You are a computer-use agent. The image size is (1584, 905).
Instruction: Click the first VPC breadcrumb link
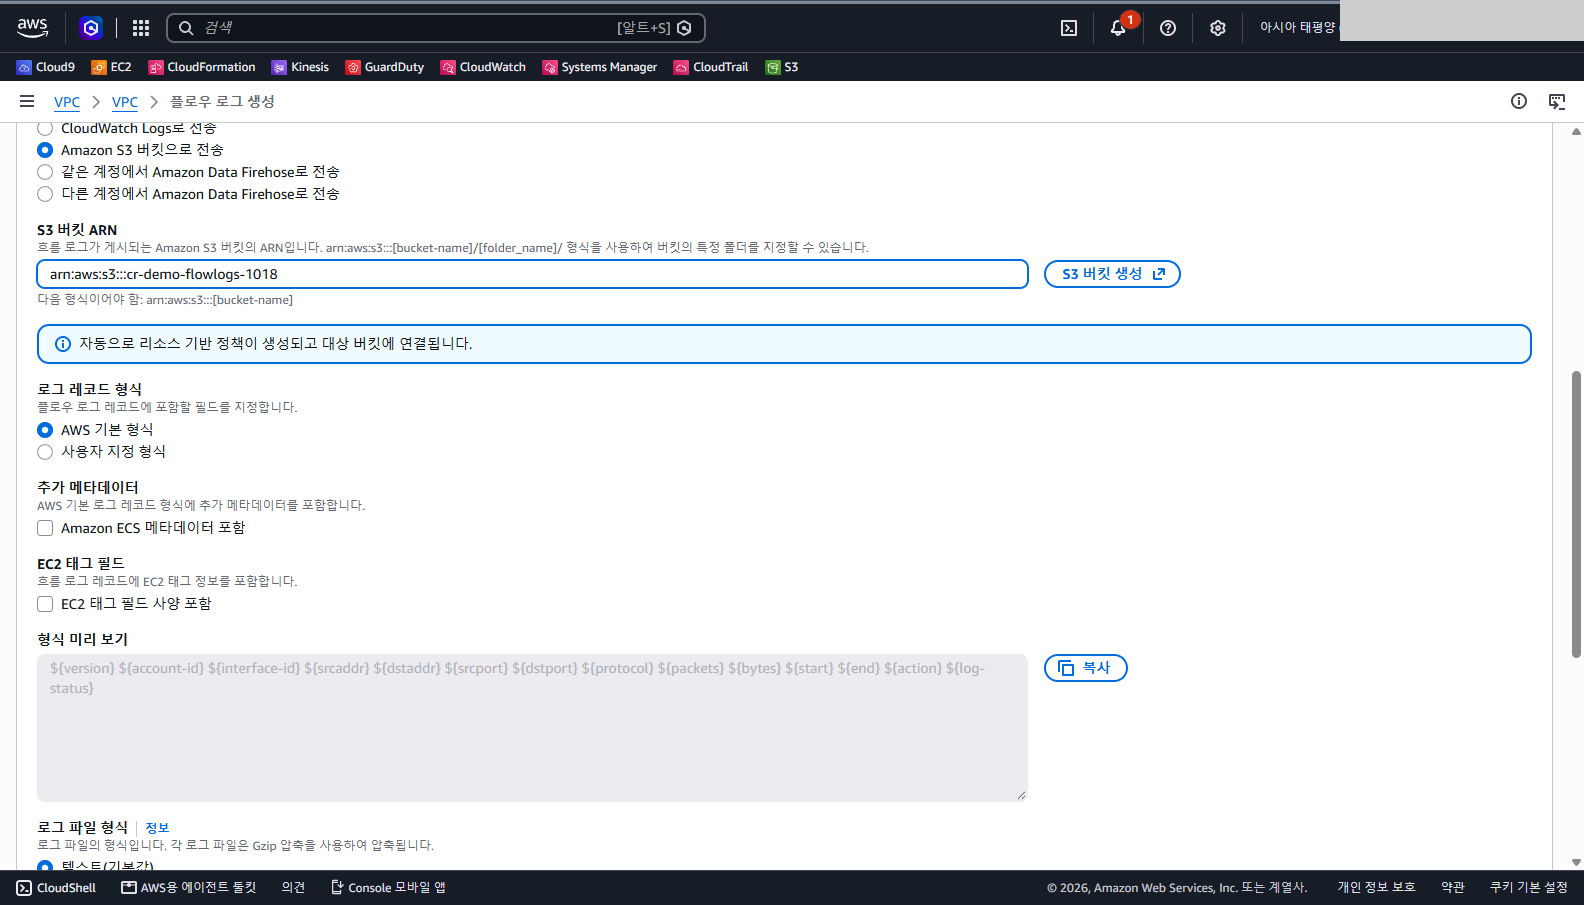[x=67, y=102]
